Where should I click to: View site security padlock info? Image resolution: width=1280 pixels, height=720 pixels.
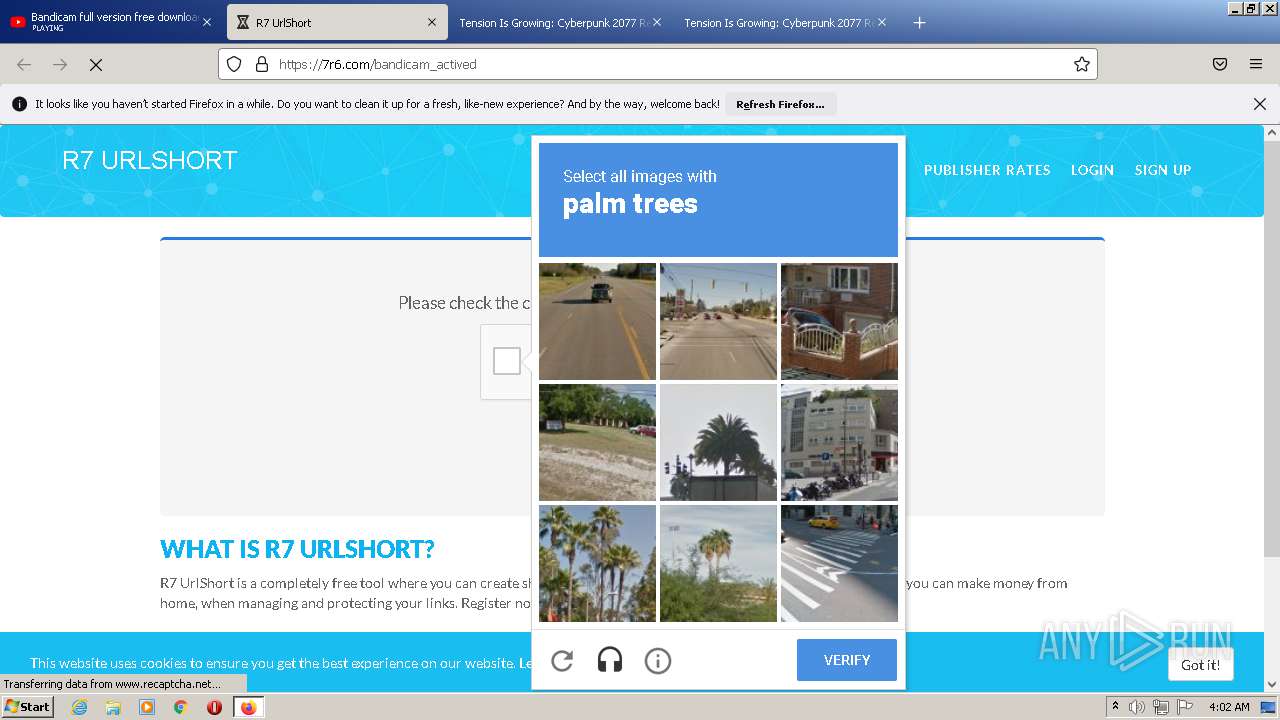[262, 64]
